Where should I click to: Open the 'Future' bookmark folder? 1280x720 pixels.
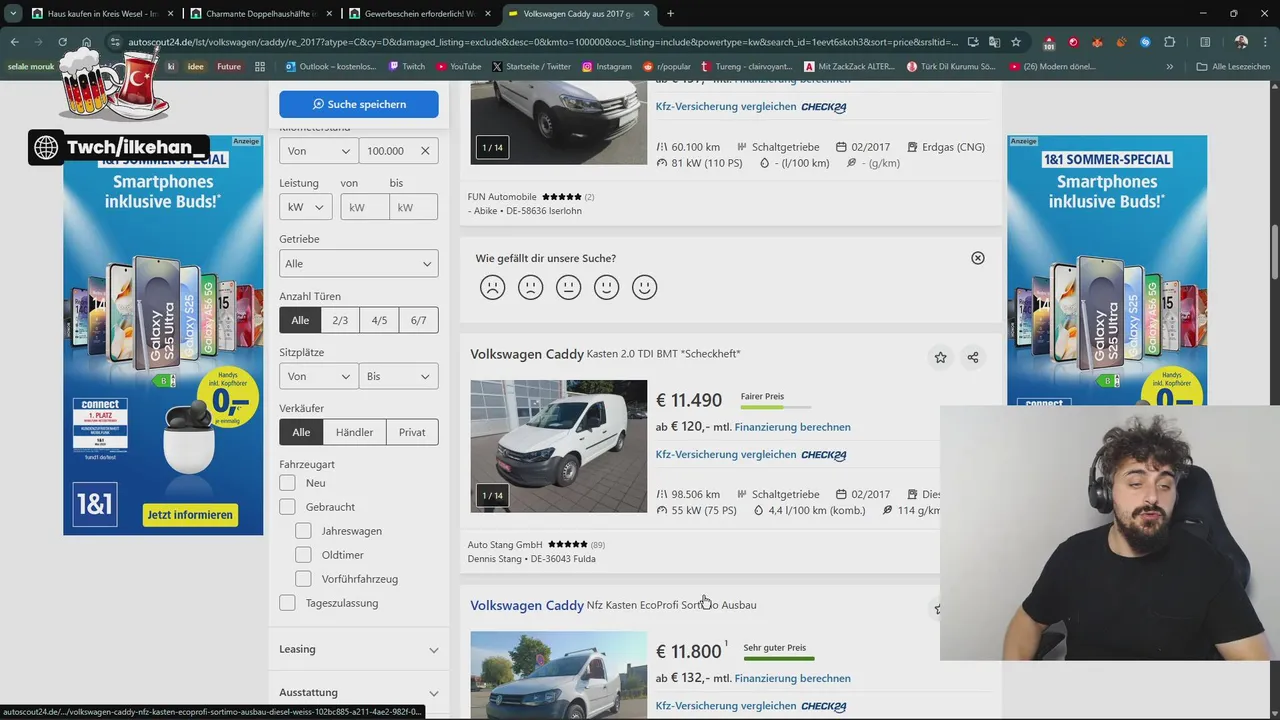229,66
